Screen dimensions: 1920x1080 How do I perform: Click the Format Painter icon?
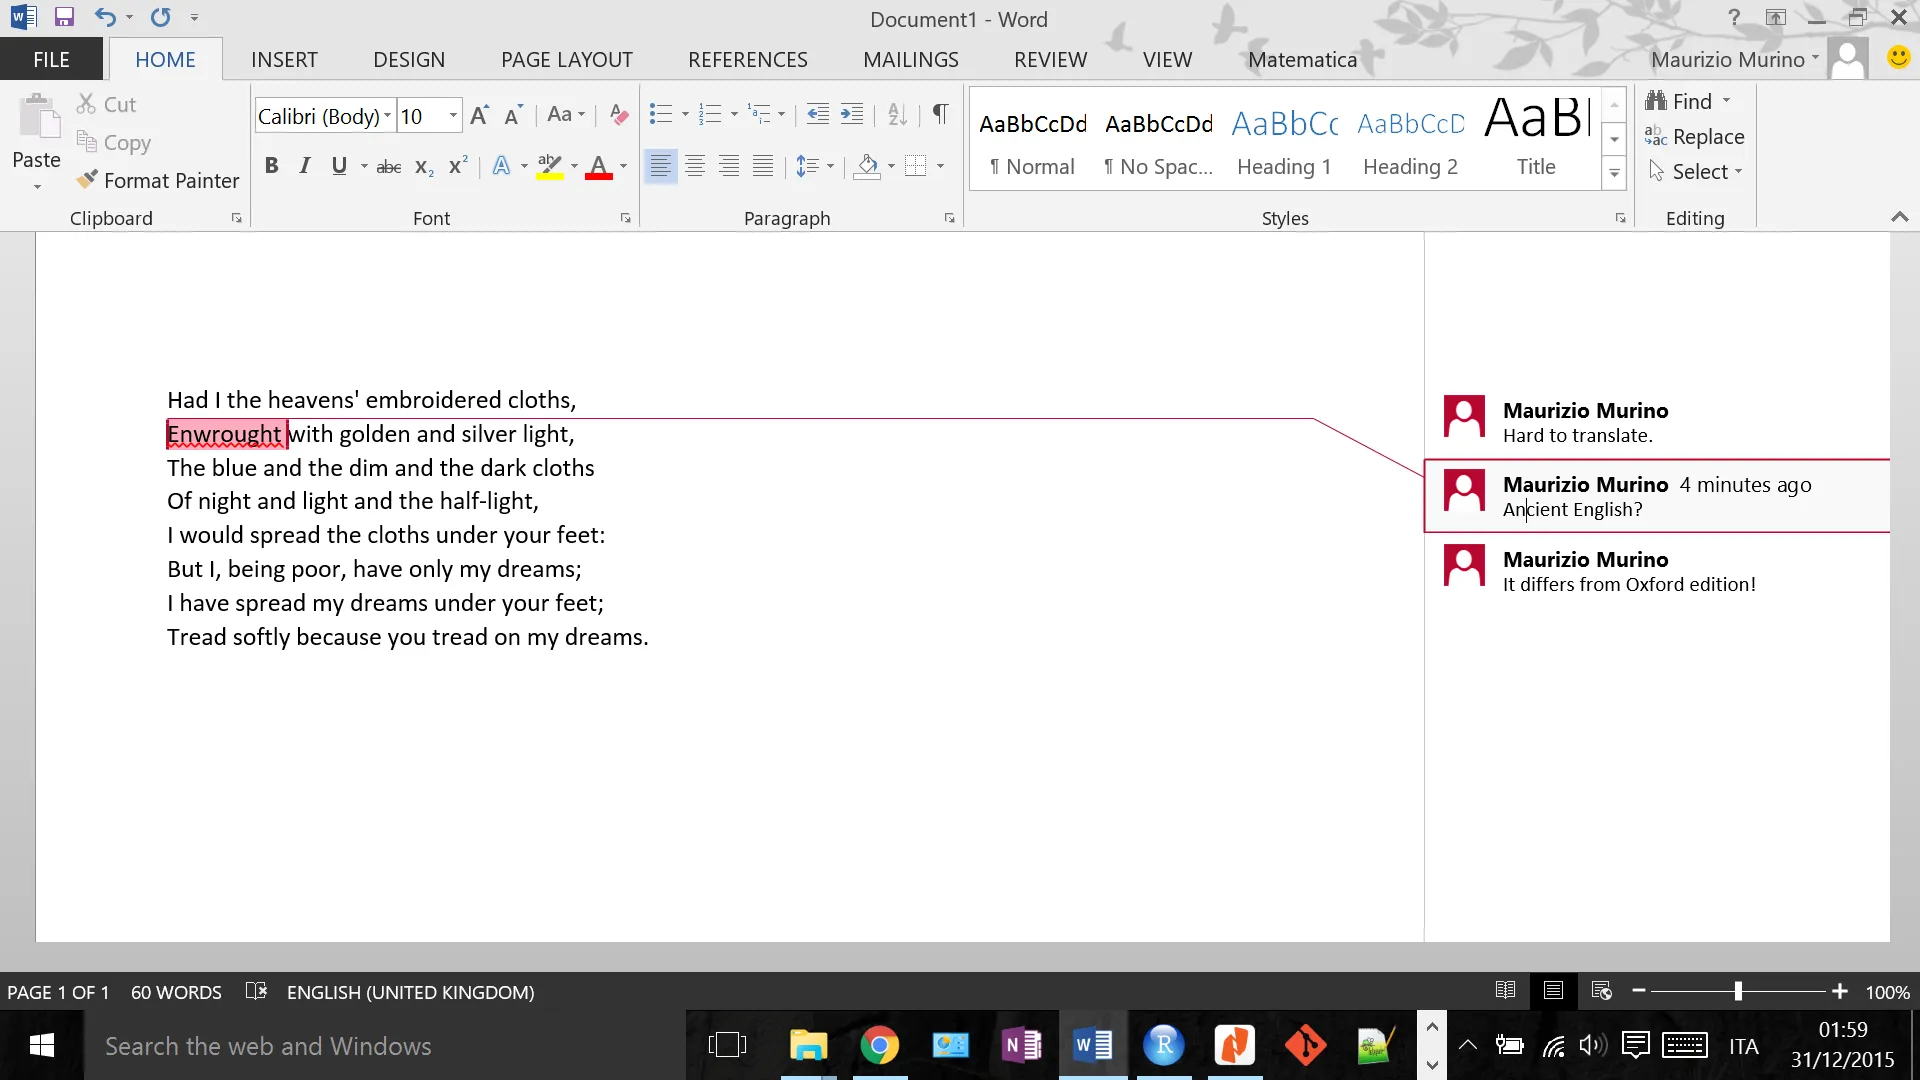point(88,180)
